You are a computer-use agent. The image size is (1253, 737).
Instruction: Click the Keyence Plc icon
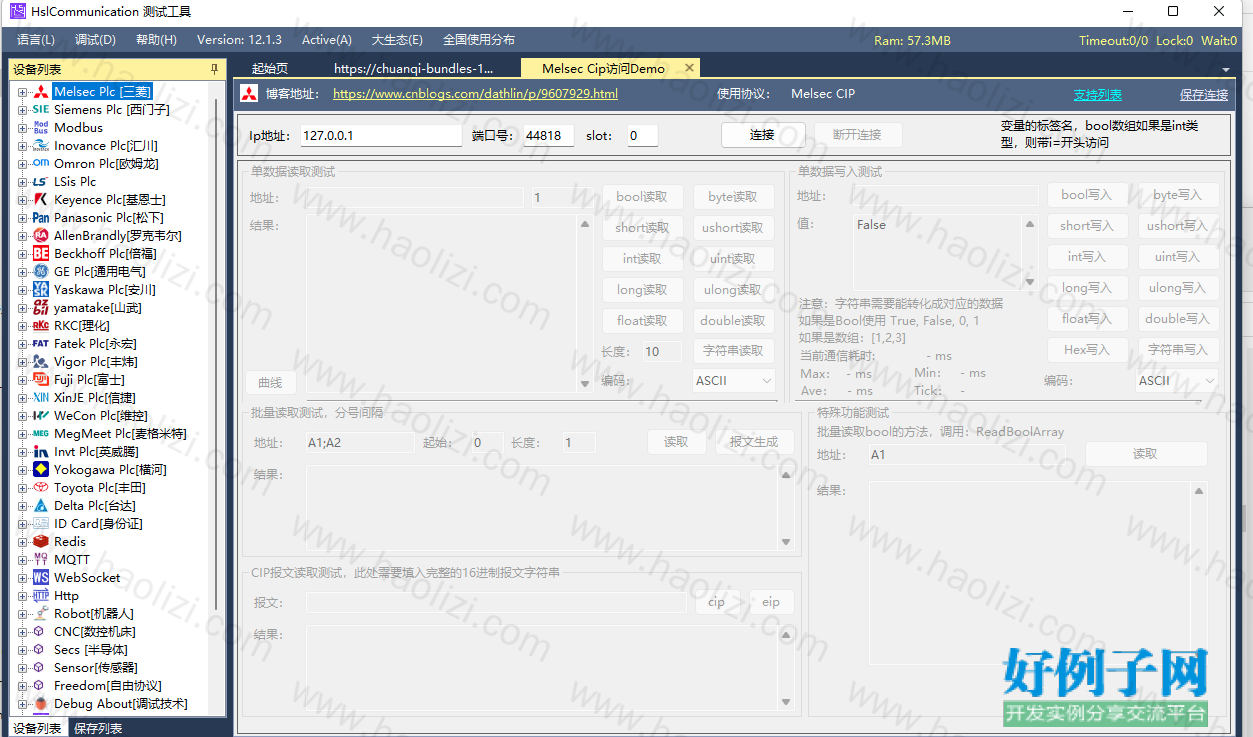[41, 200]
